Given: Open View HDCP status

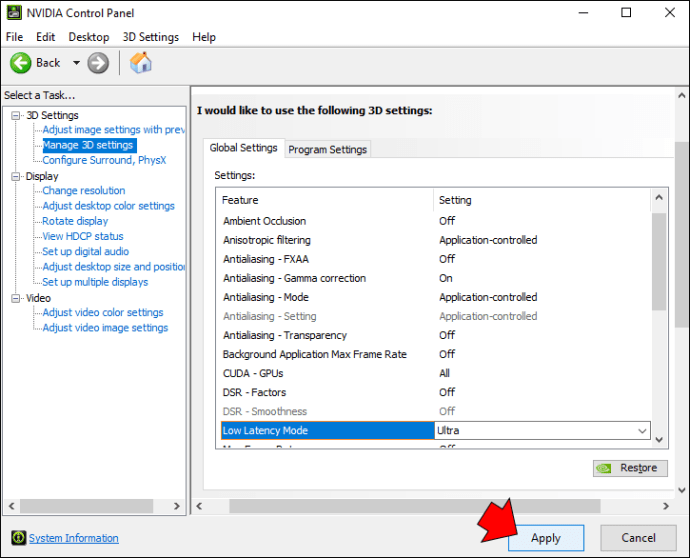Looking at the screenshot, I should pyautogui.click(x=83, y=236).
